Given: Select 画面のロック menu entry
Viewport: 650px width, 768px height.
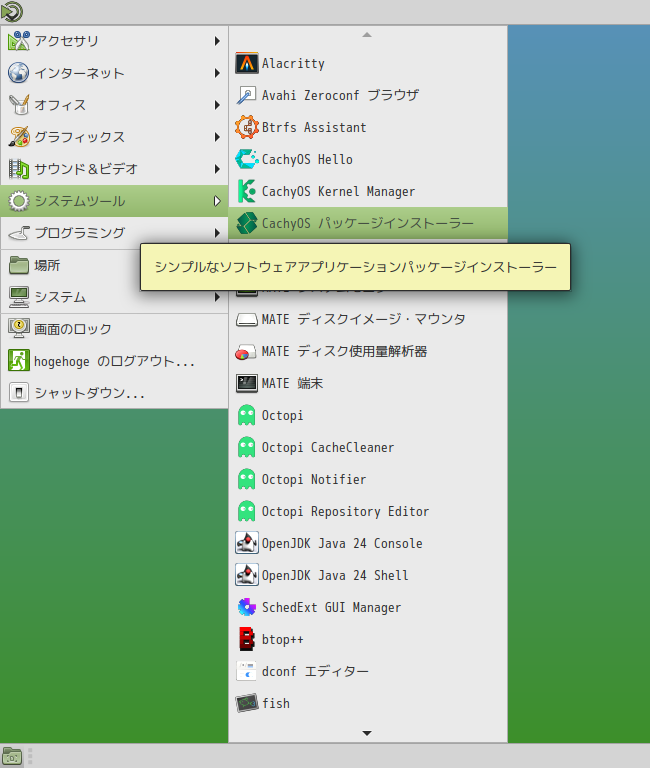Looking at the screenshot, I should pos(115,329).
